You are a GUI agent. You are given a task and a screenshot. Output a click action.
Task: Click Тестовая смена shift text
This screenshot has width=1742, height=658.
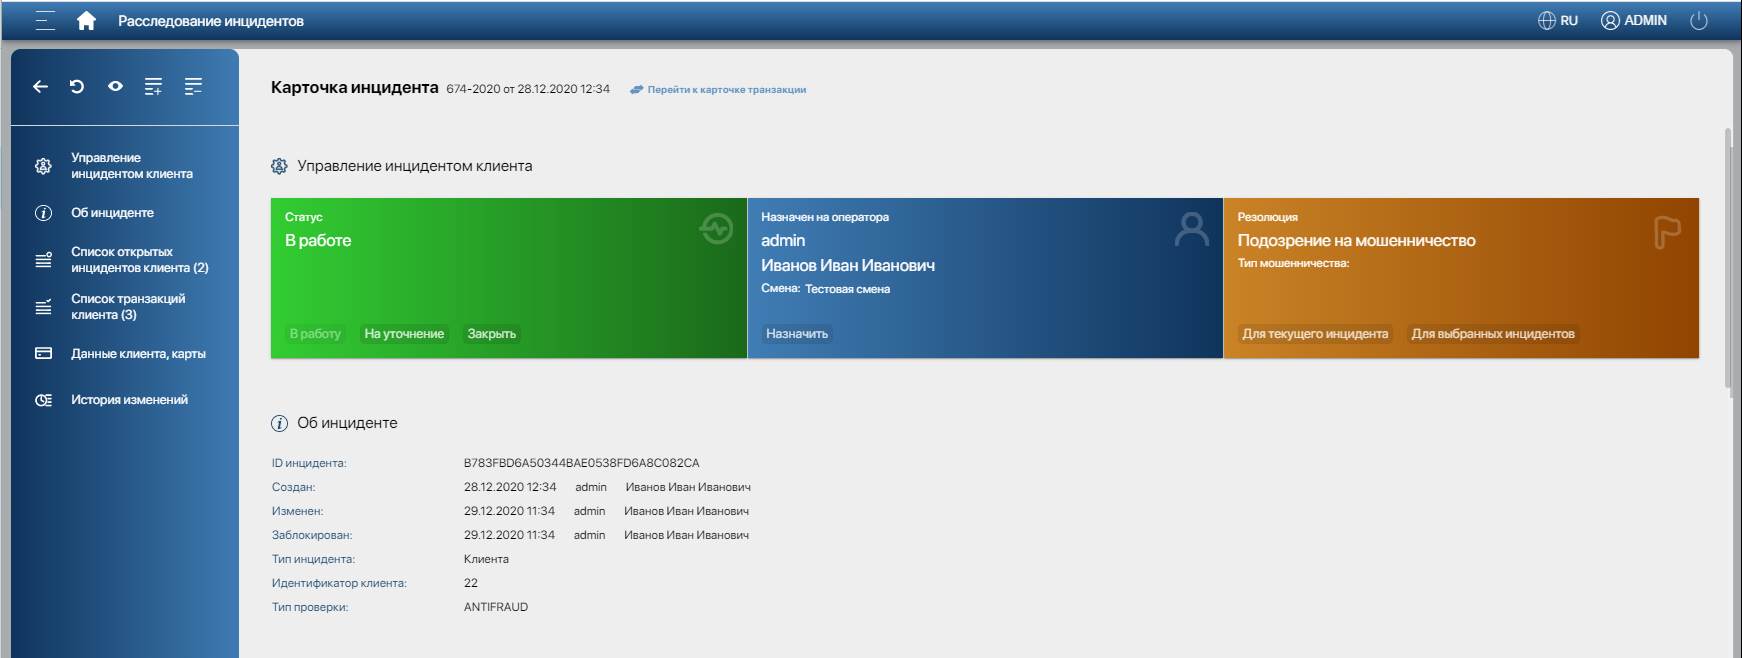coord(847,289)
